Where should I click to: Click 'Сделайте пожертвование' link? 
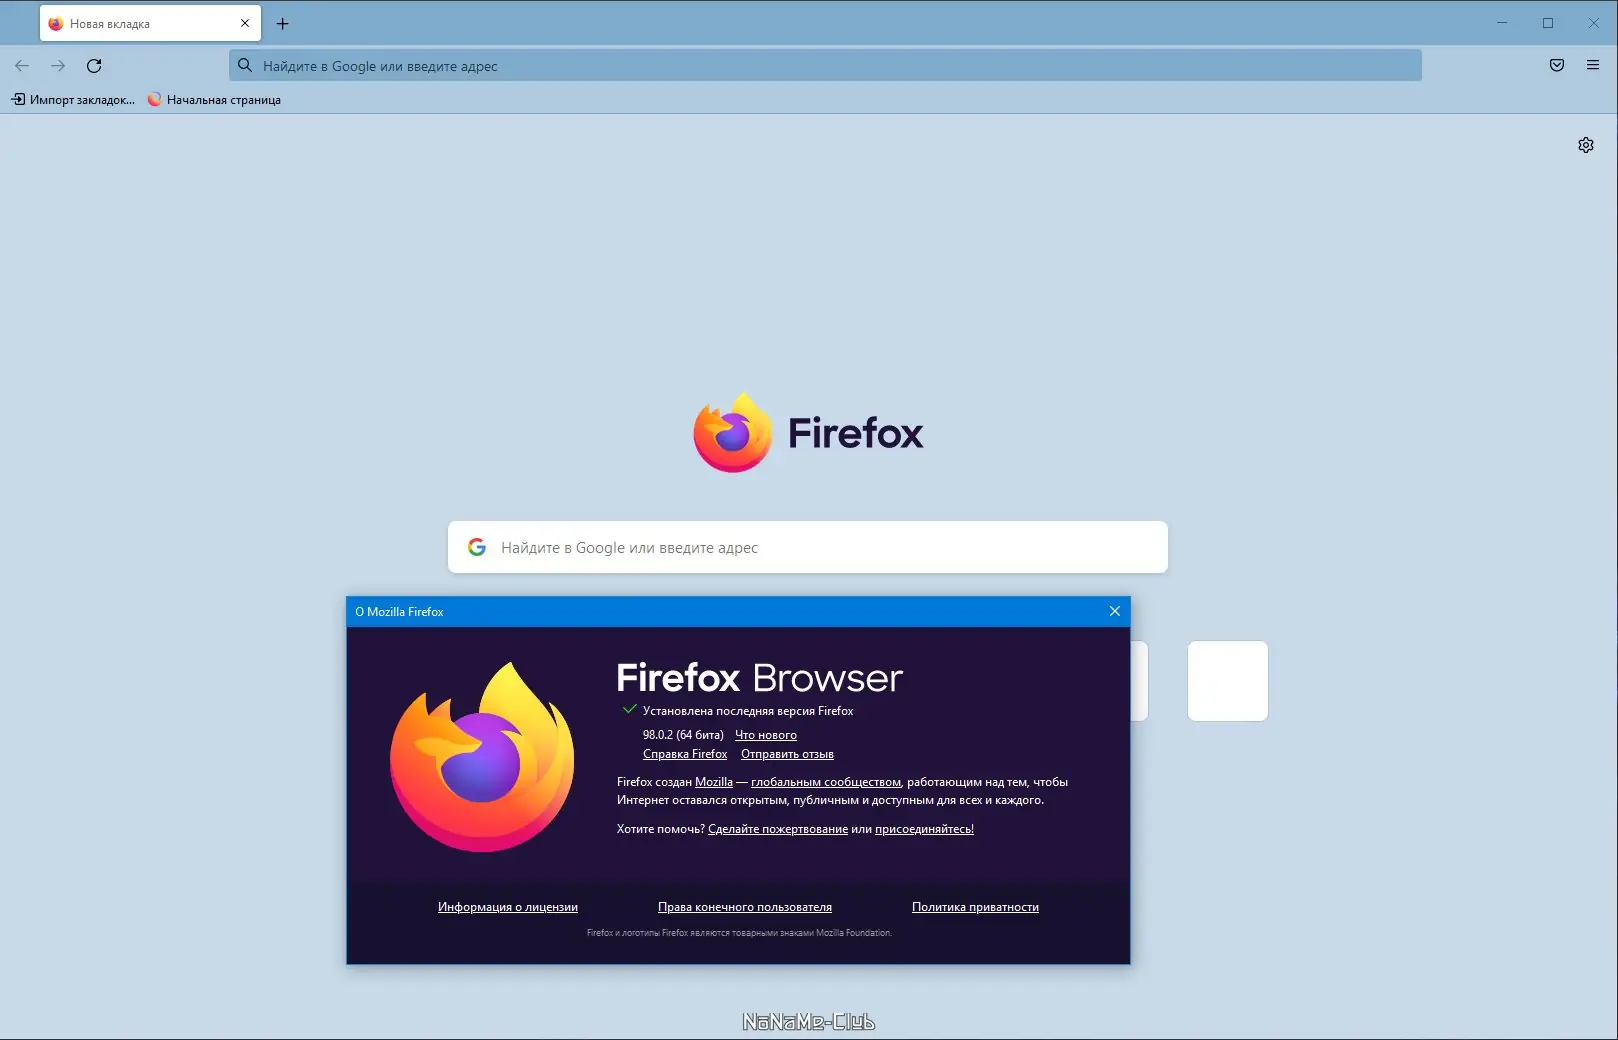pyautogui.click(x=778, y=829)
